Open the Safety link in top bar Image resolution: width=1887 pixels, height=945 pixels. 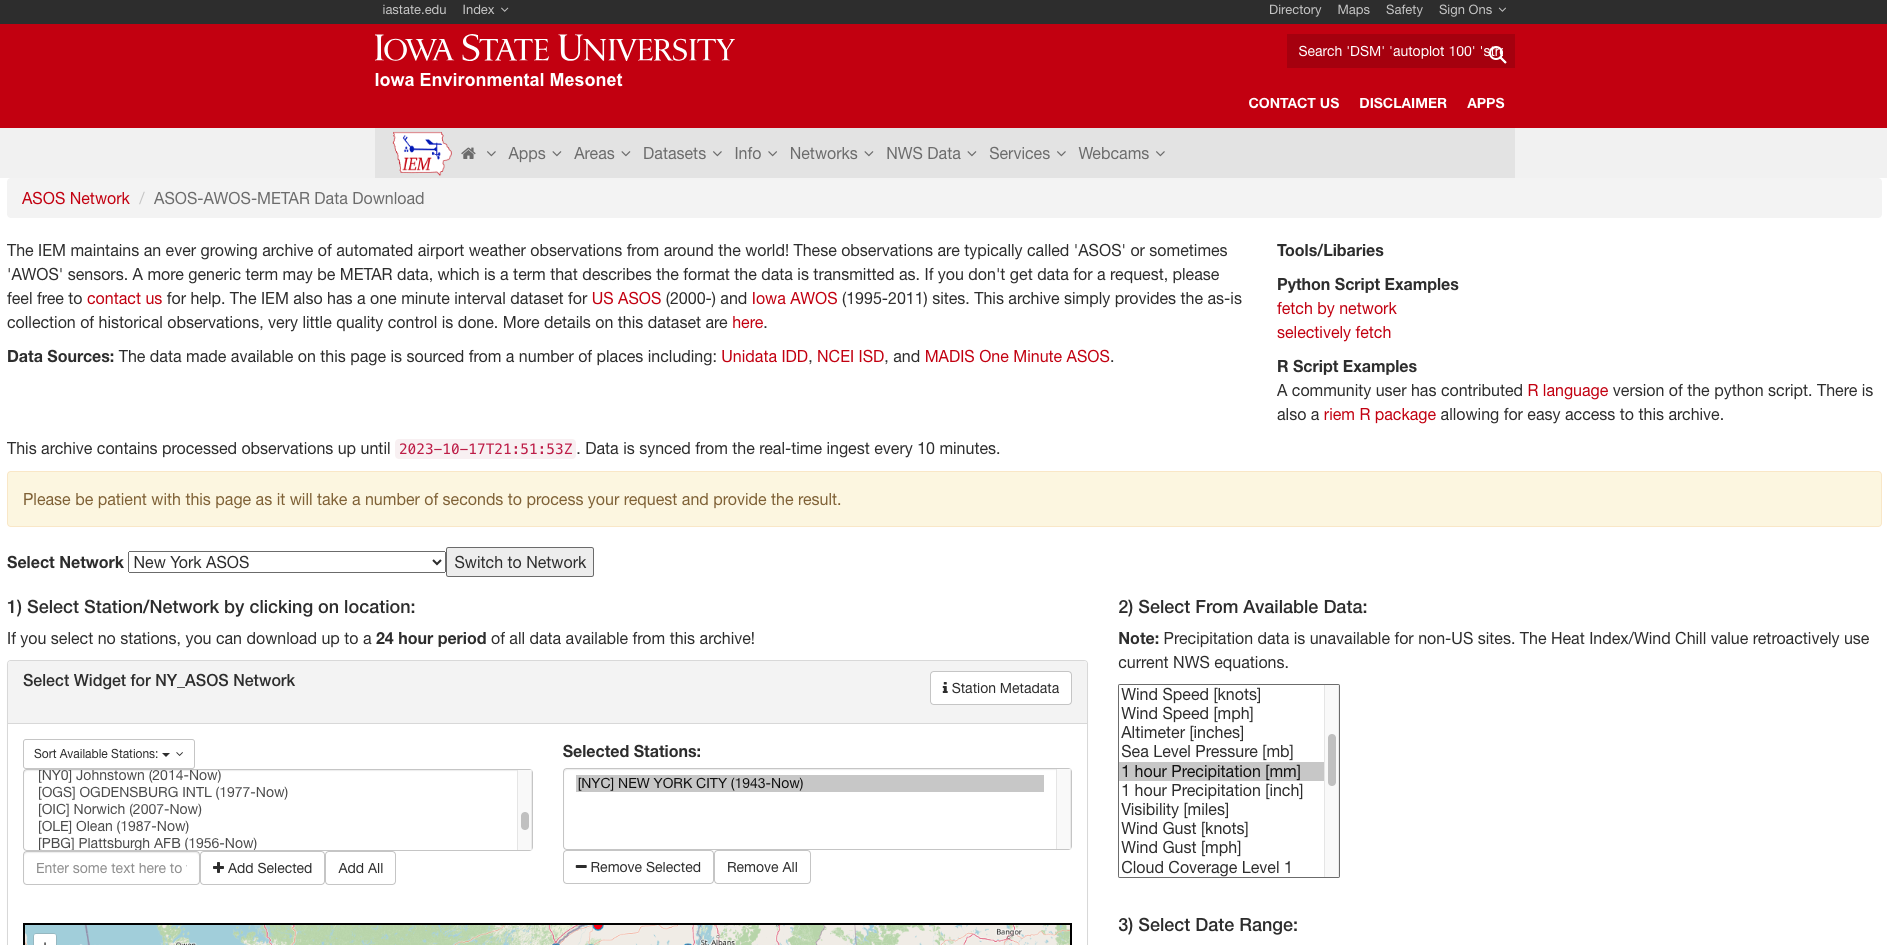pyautogui.click(x=1404, y=10)
